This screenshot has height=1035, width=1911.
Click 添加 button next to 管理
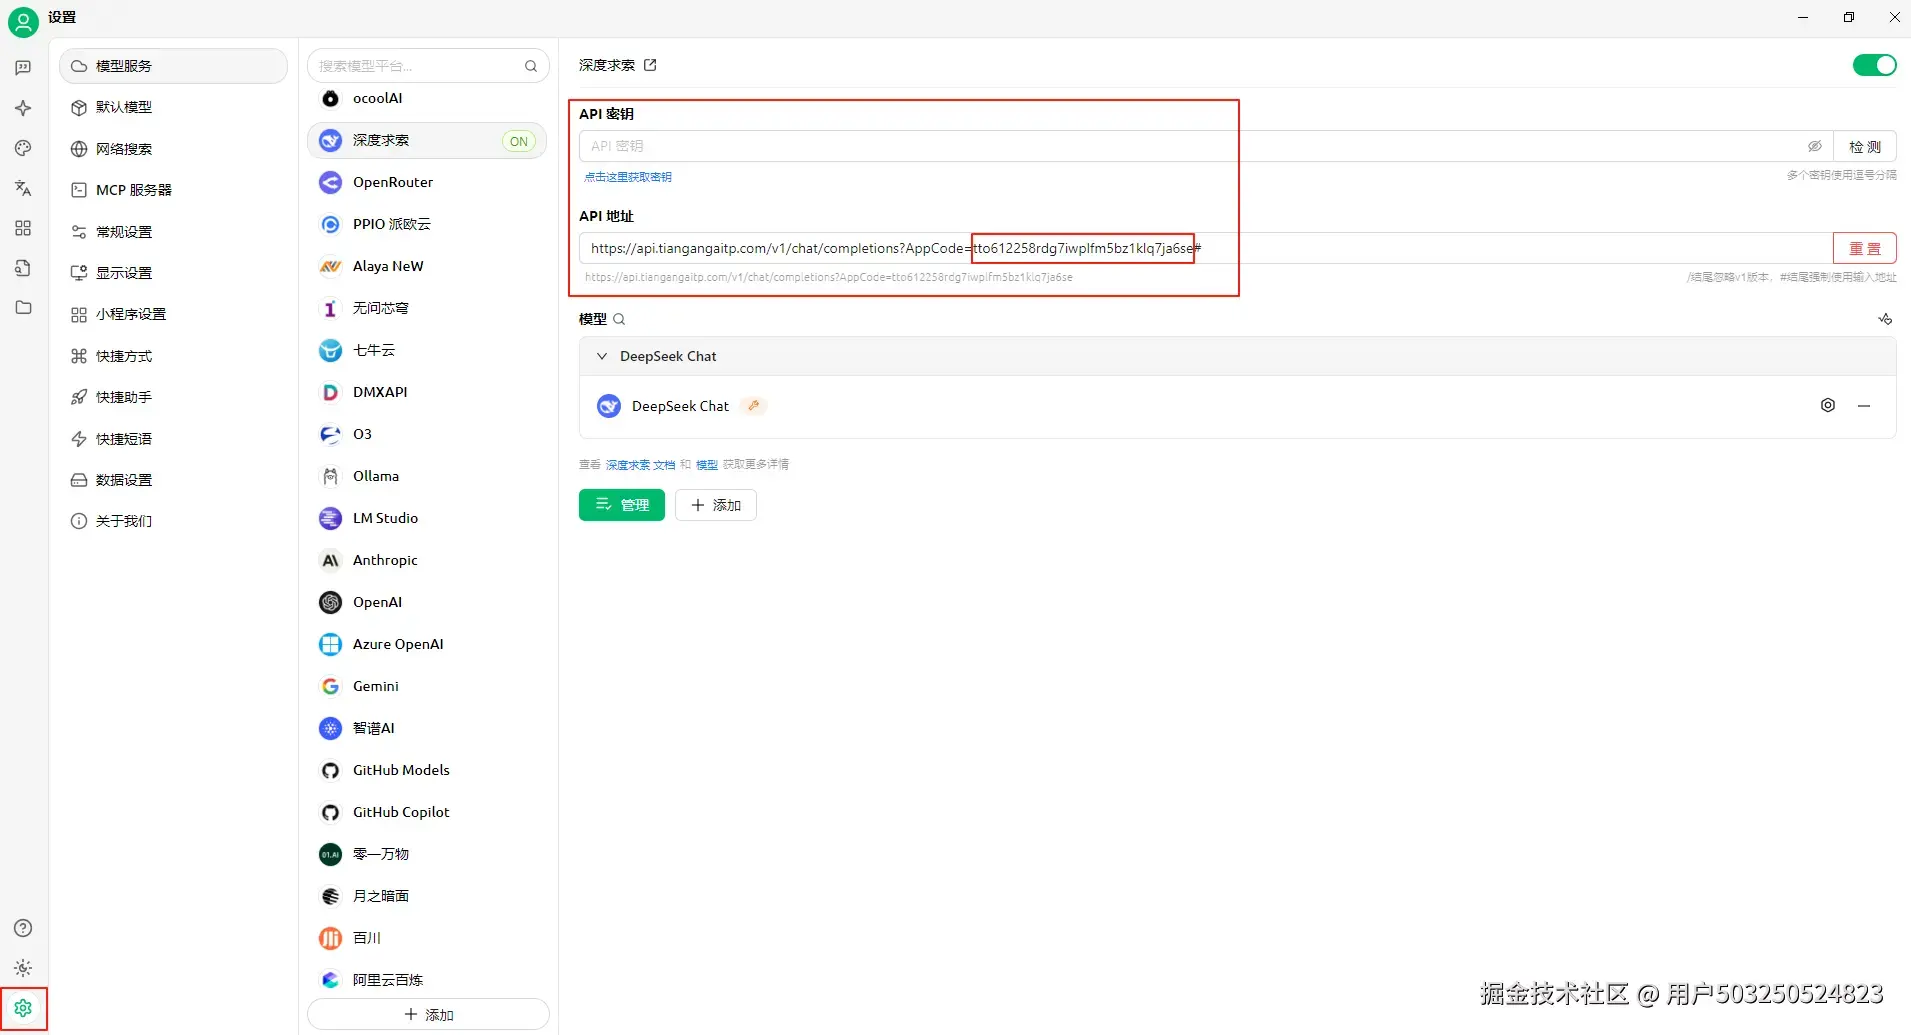716,505
